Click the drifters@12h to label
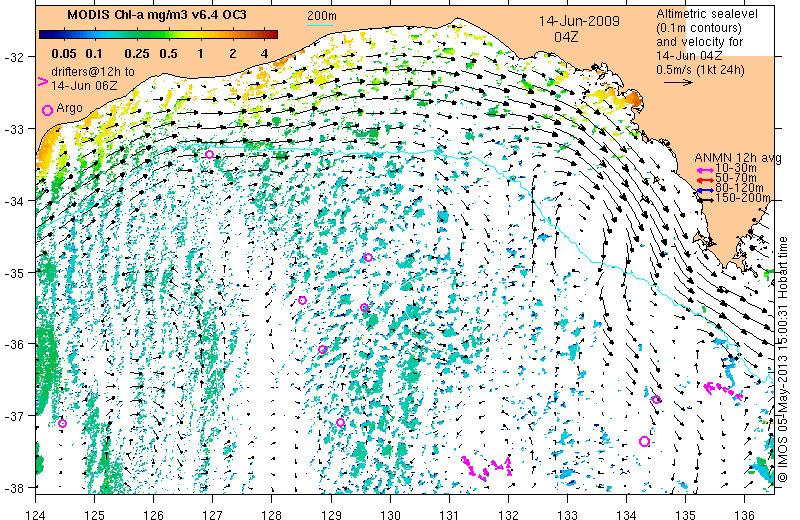 click(x=93, y=72)
